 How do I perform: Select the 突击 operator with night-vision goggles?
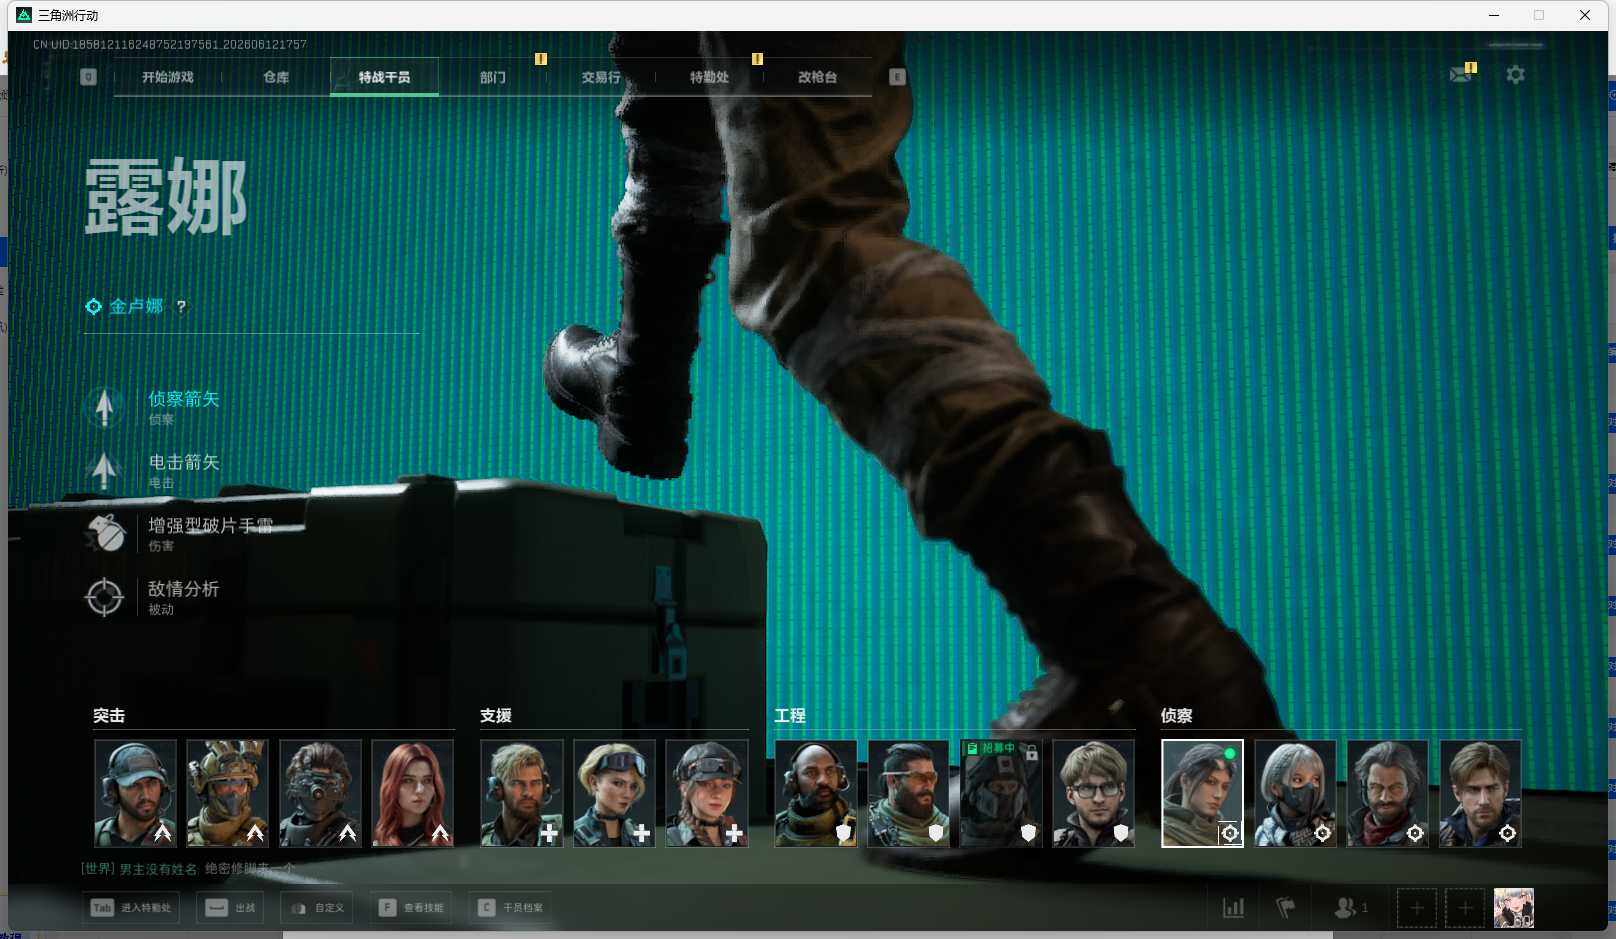[320, 793]
